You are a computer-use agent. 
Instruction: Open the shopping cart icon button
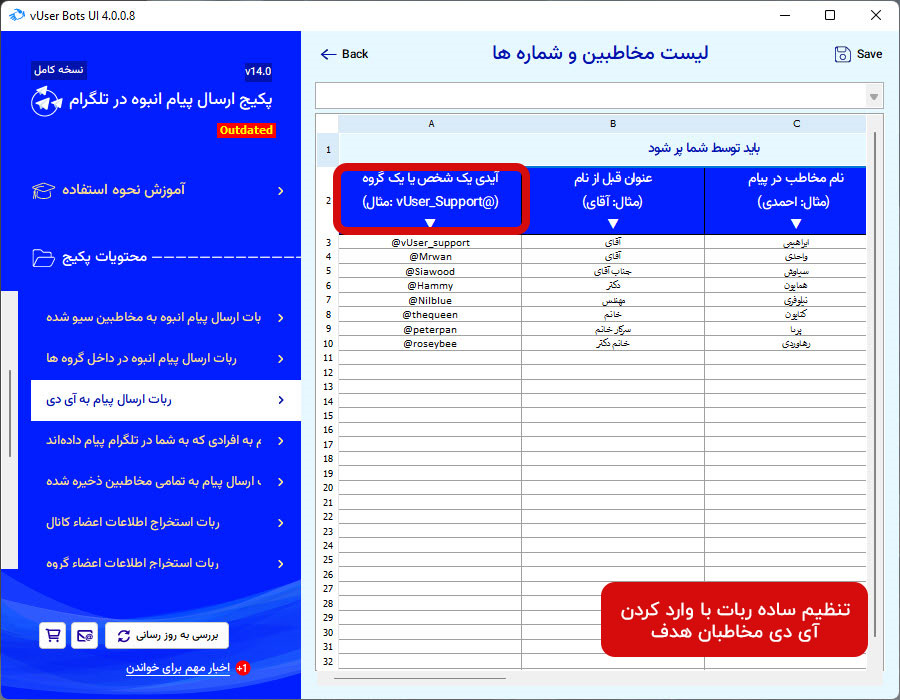pyautogui.click(x=52, y=635)
